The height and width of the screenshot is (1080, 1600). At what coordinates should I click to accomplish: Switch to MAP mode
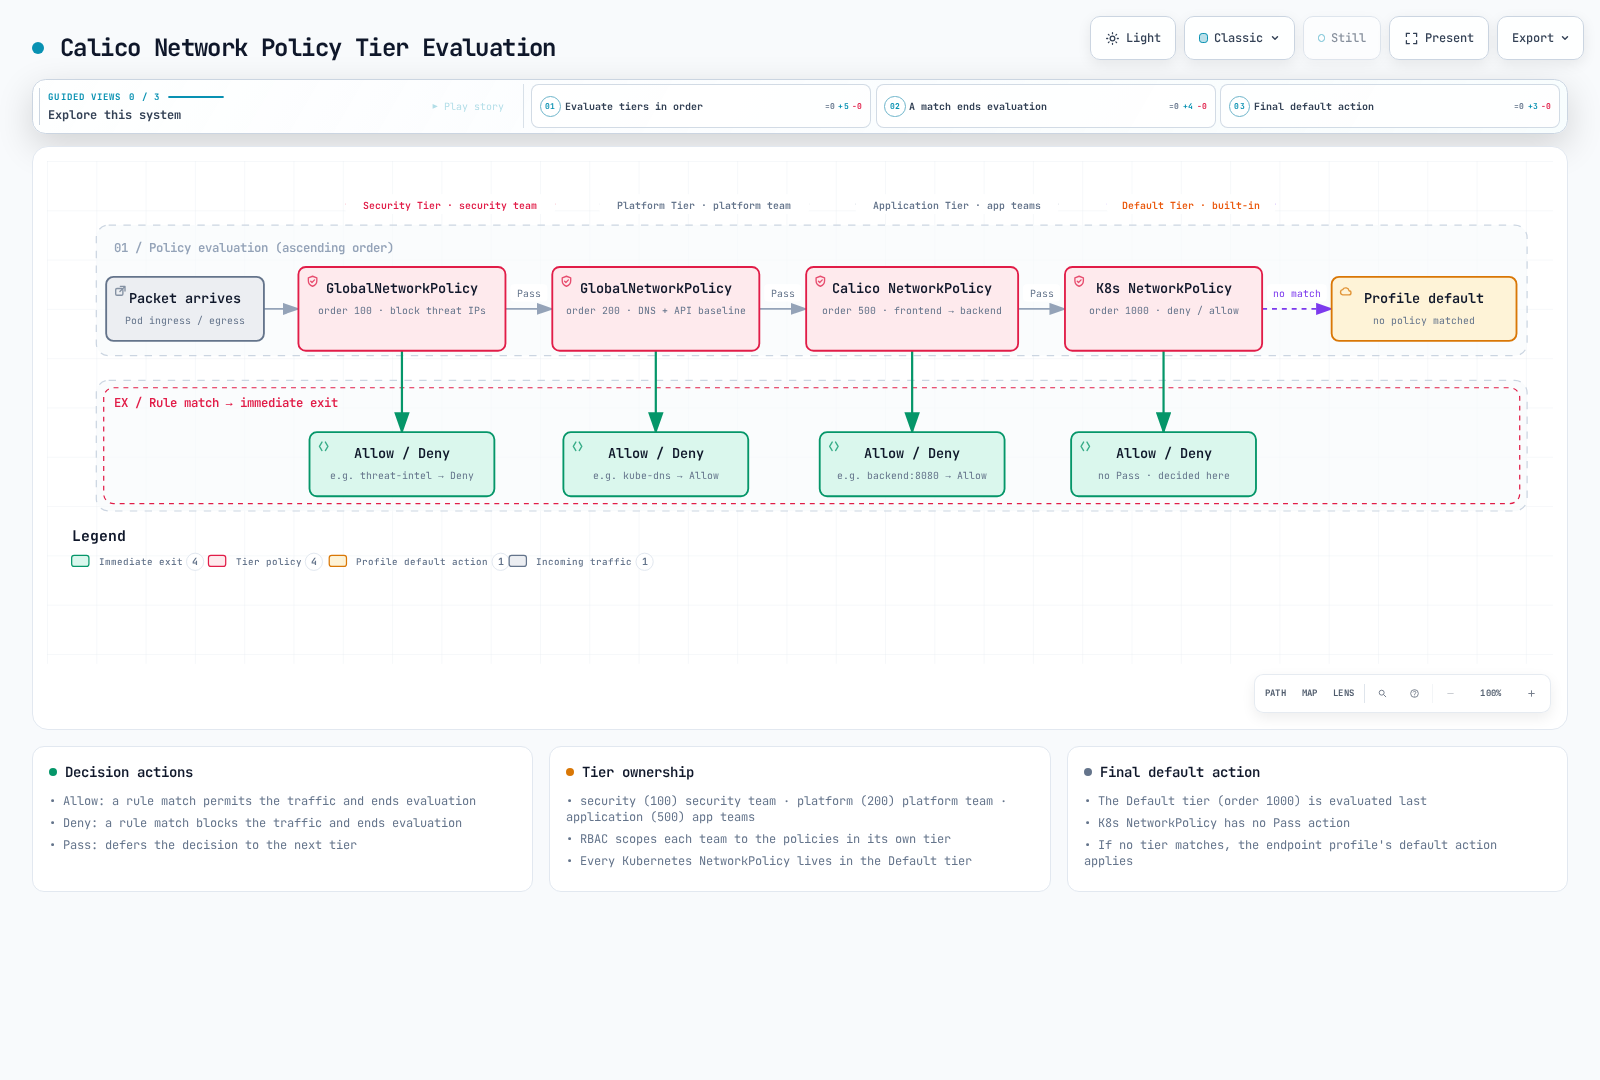pyautogui.click(x=1310, y=693)
